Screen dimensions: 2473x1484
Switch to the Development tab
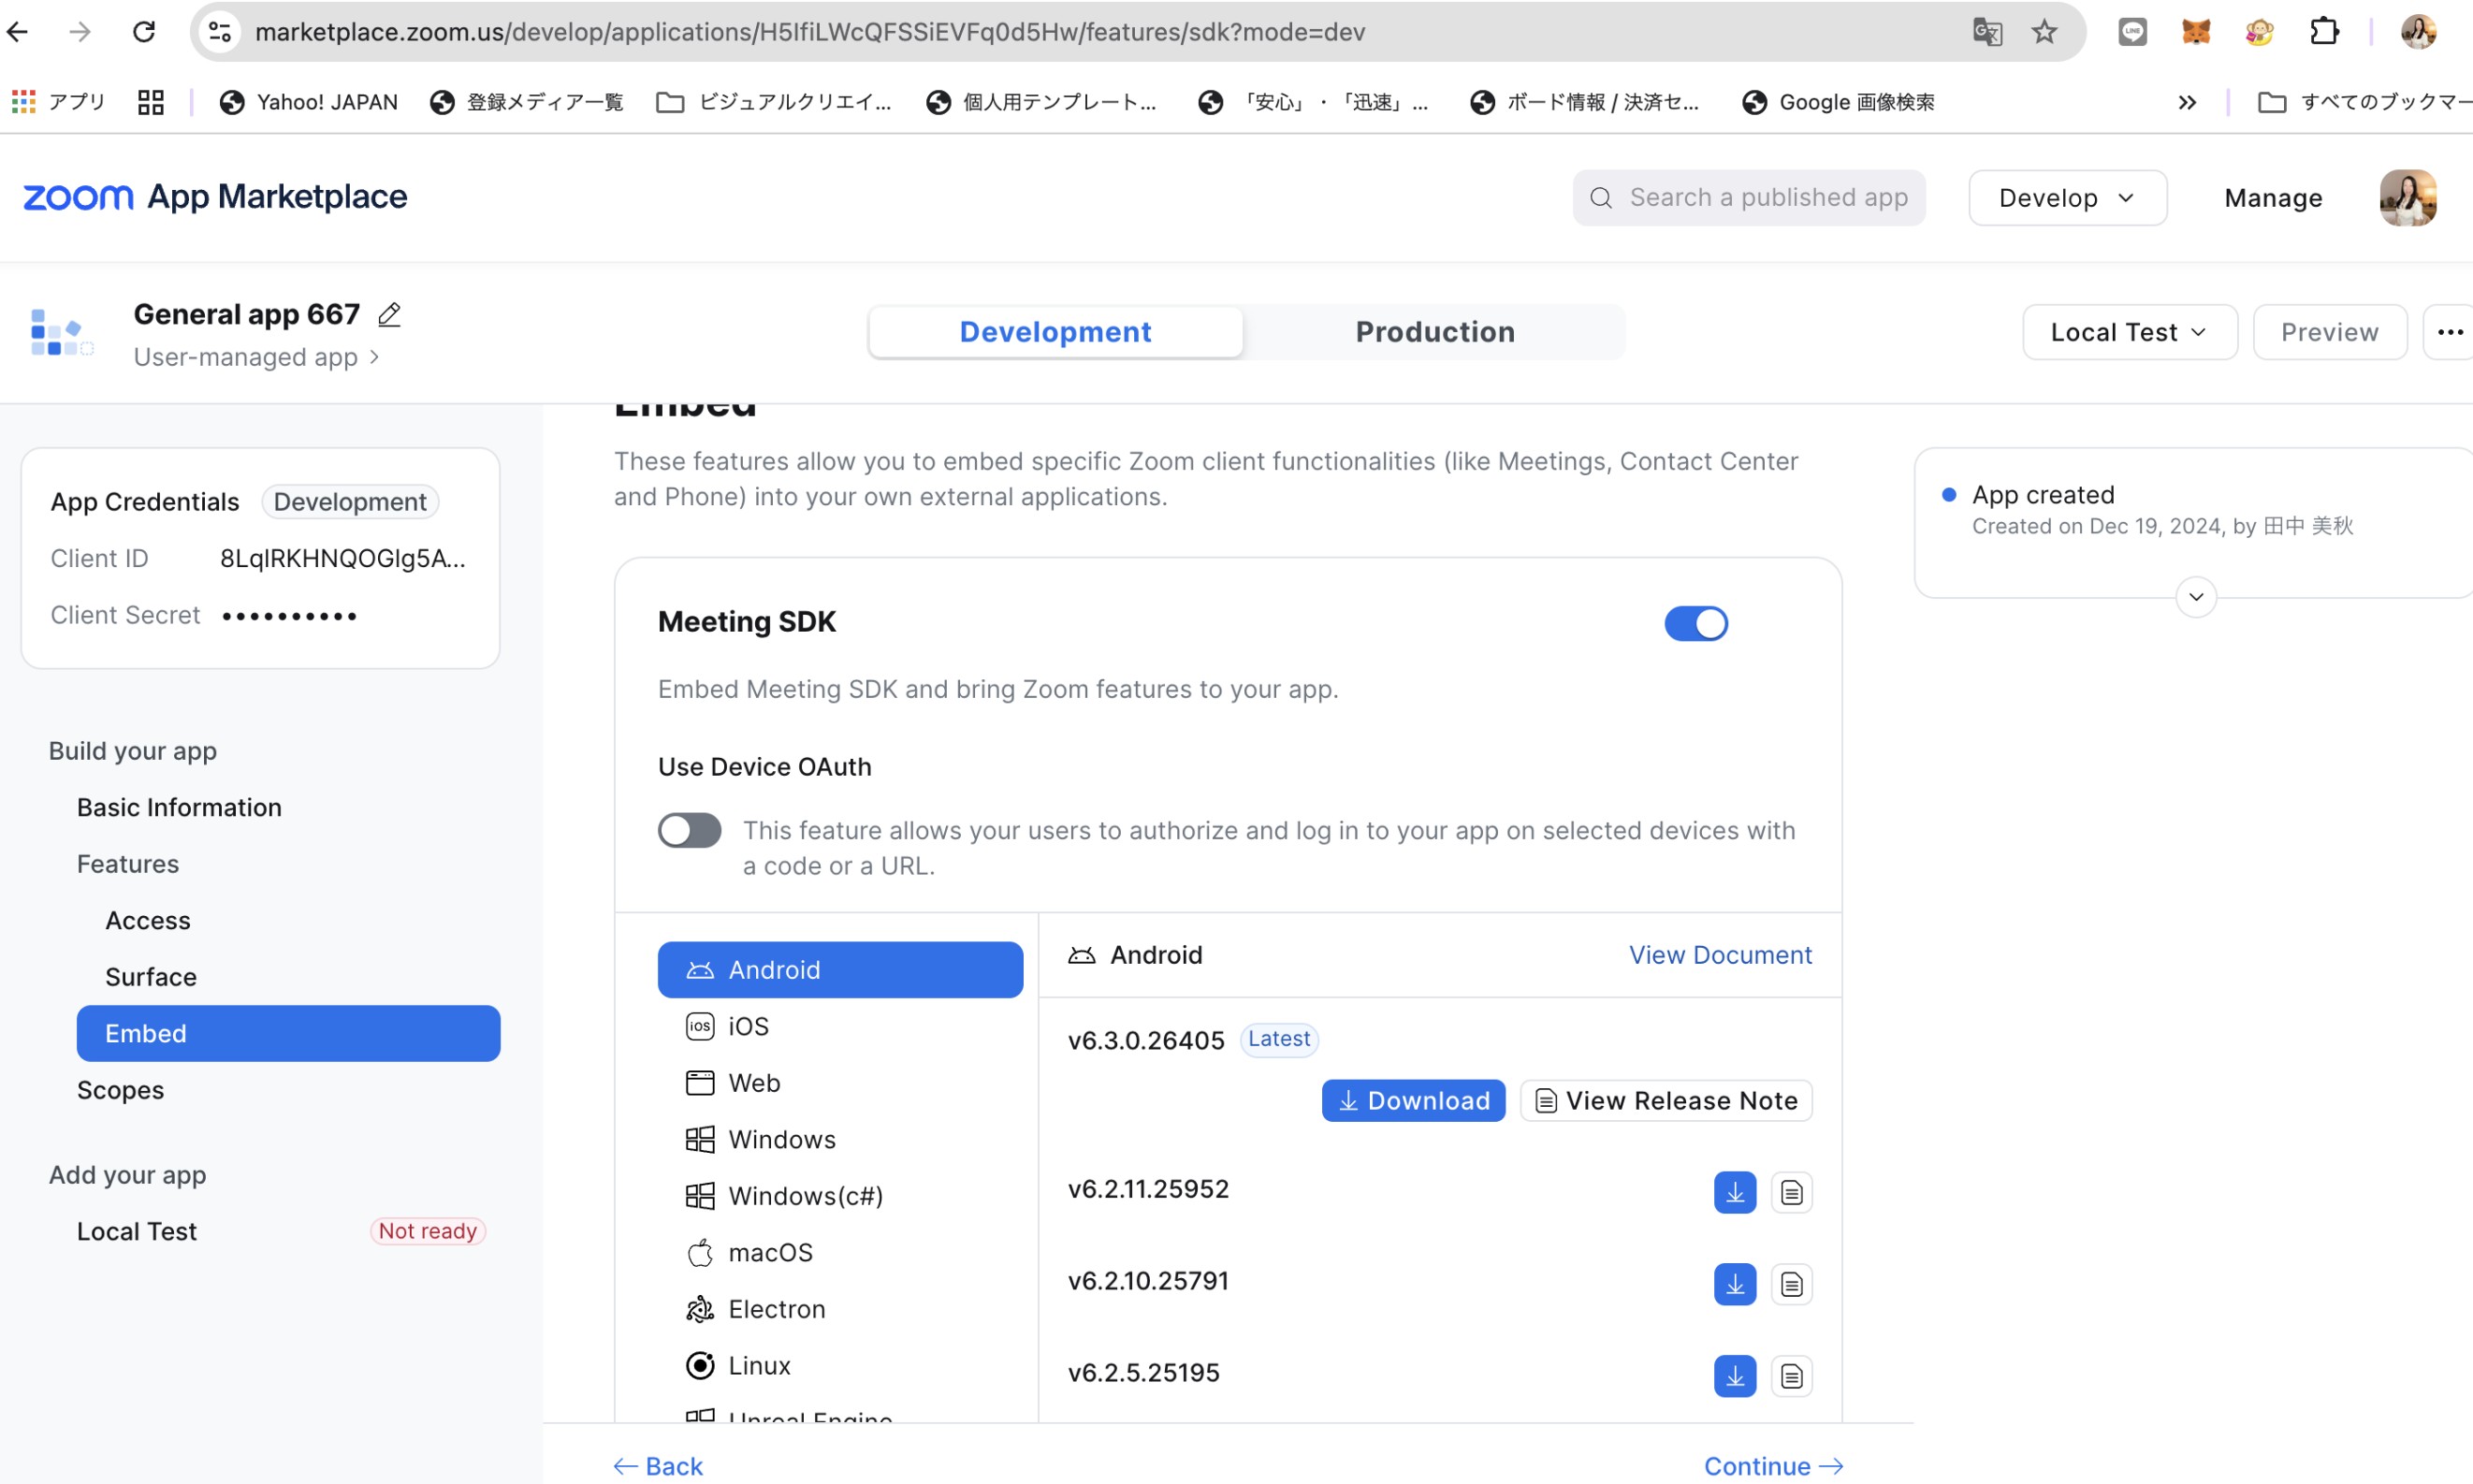pyautogui.click(x=1055, y=332)
